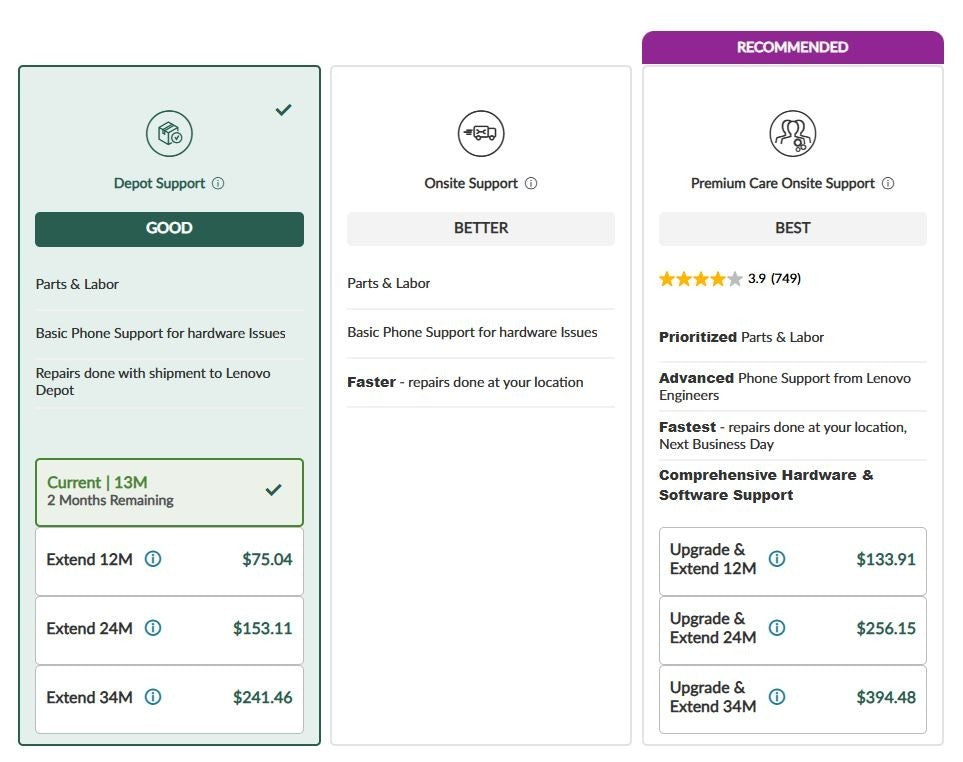Show info for Extend 12M option
The height and width of the screenshot is (762, 963).
153,559
